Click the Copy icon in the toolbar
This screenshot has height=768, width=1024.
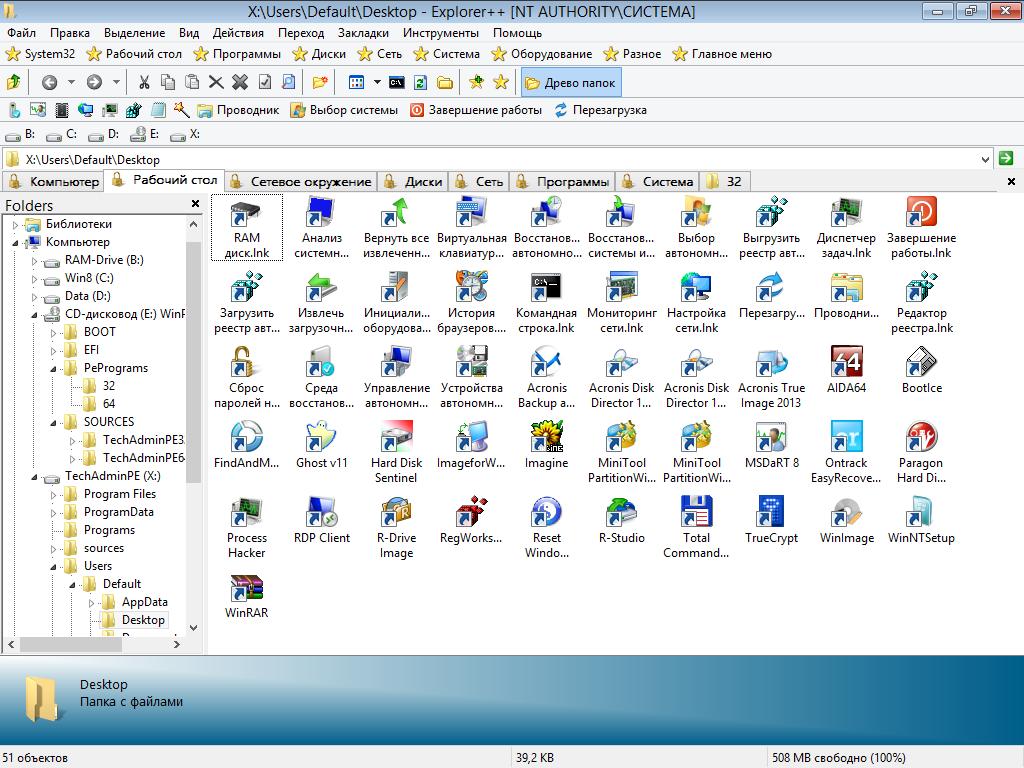click(168, 82)
